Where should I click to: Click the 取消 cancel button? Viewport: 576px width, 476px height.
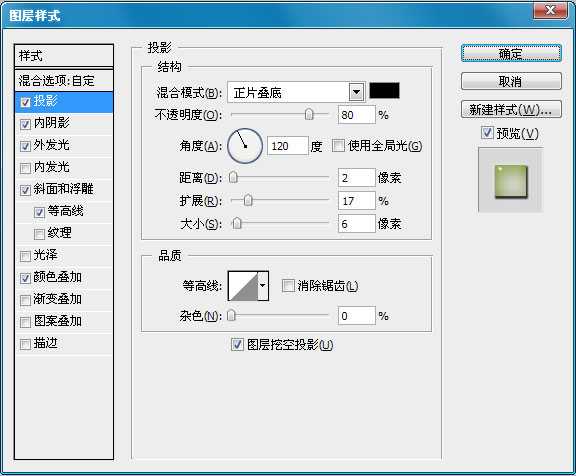tap(511, 81)
